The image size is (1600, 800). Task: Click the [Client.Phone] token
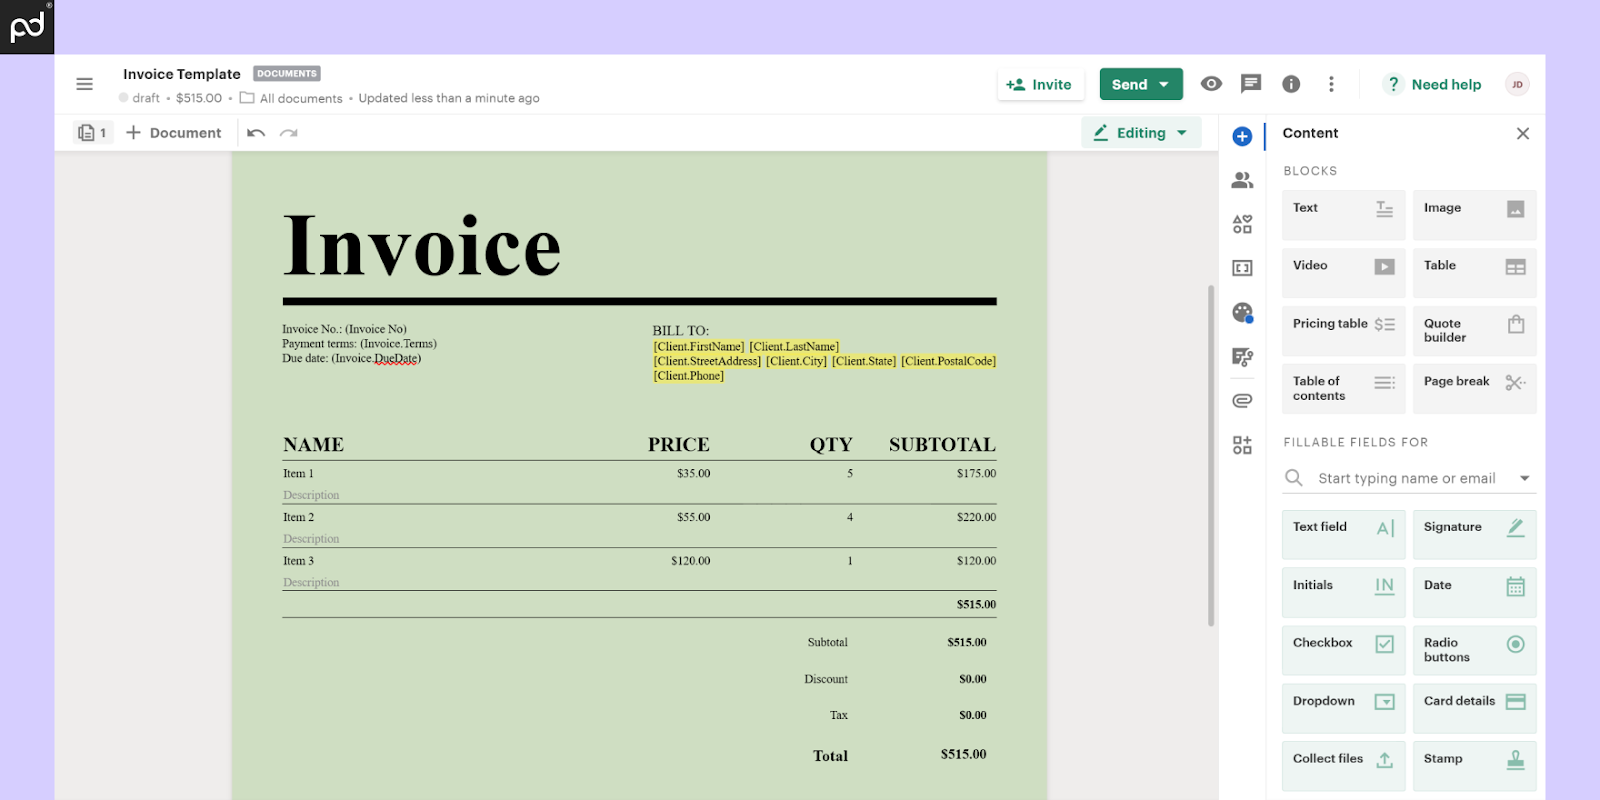click(x=689, y=376)
